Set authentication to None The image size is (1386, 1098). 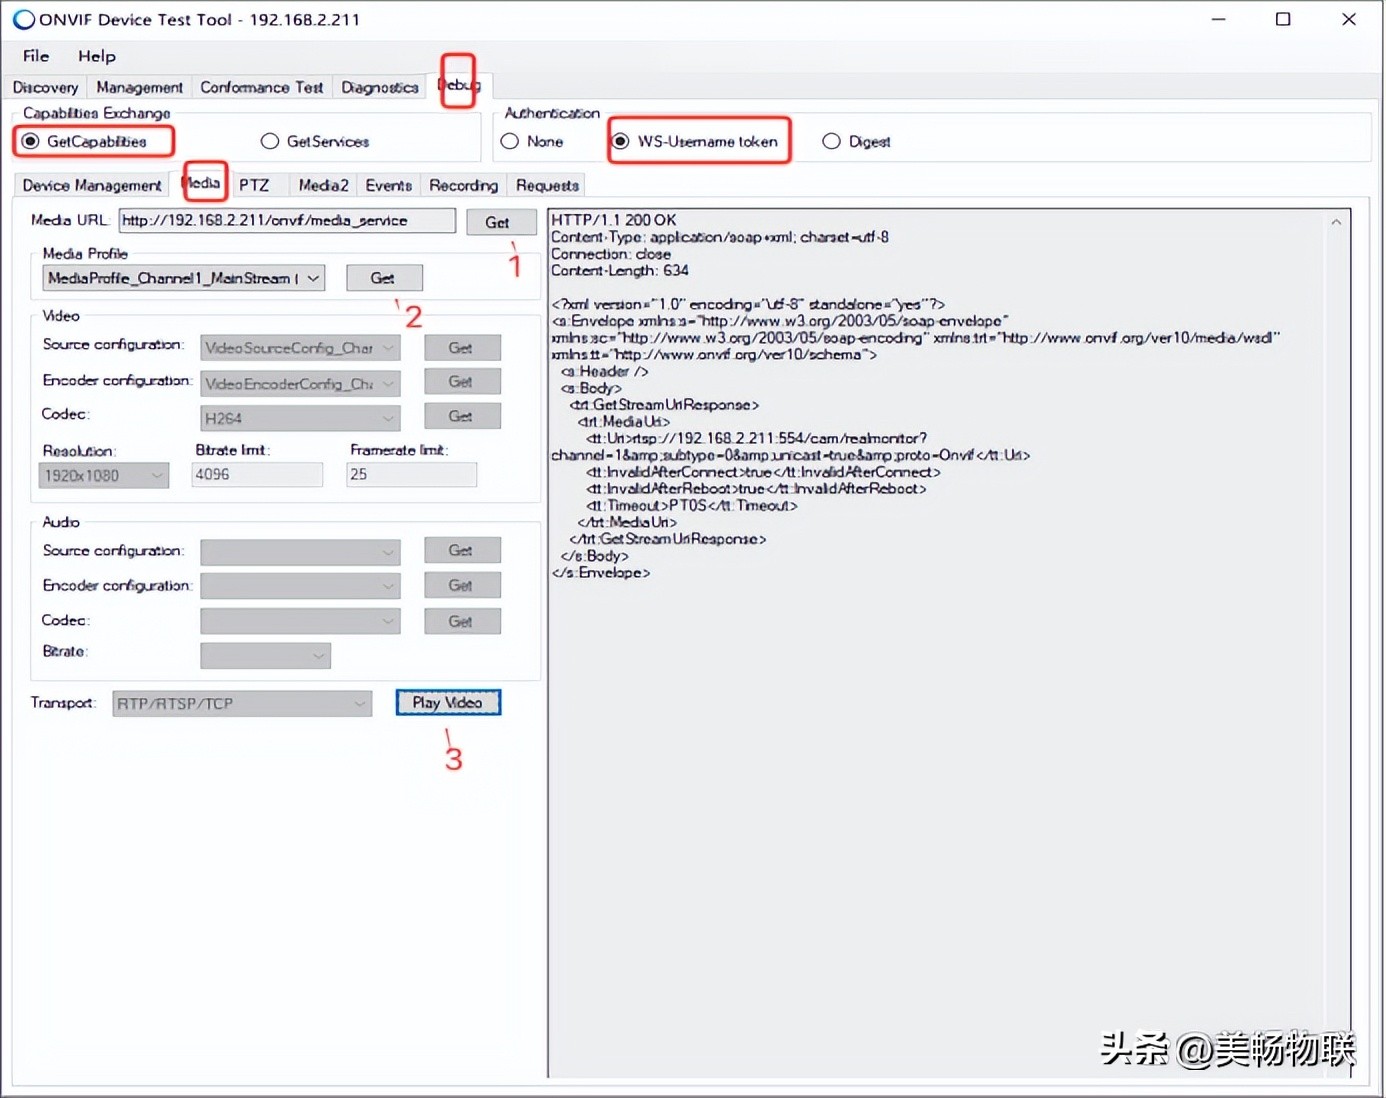(x=532, y=141)
